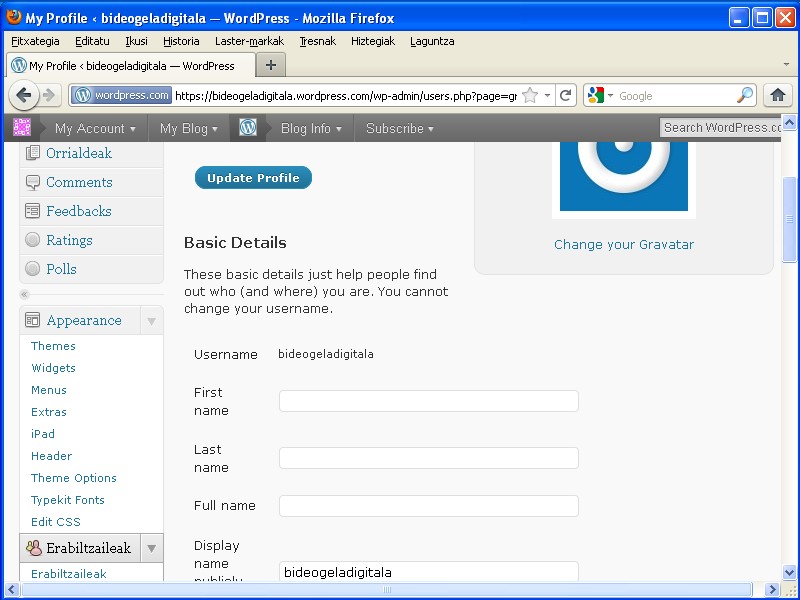Image resolution: width=800 pixels, height=600 pixels.
Task: Collapse the Appearance section arrow
Action: tap(152, 321)
